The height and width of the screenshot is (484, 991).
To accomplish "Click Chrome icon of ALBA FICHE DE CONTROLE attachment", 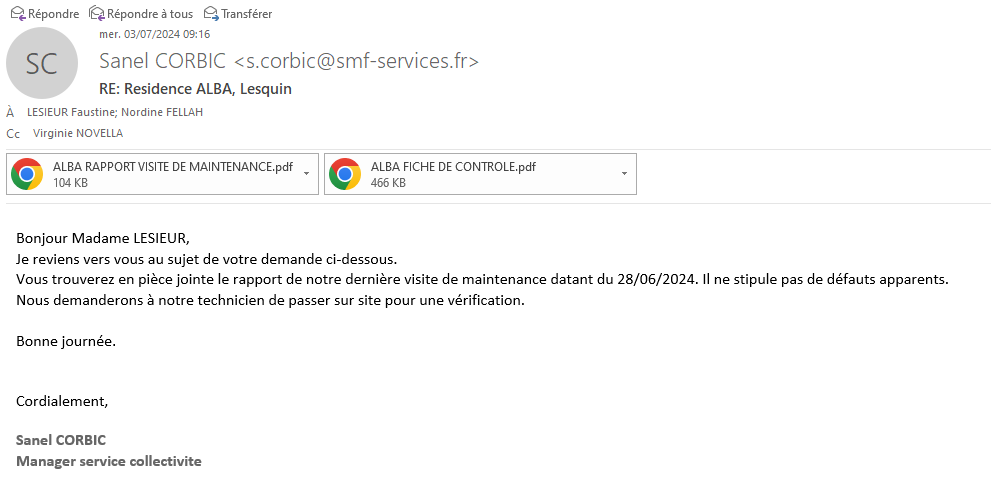I will point(345,174).
